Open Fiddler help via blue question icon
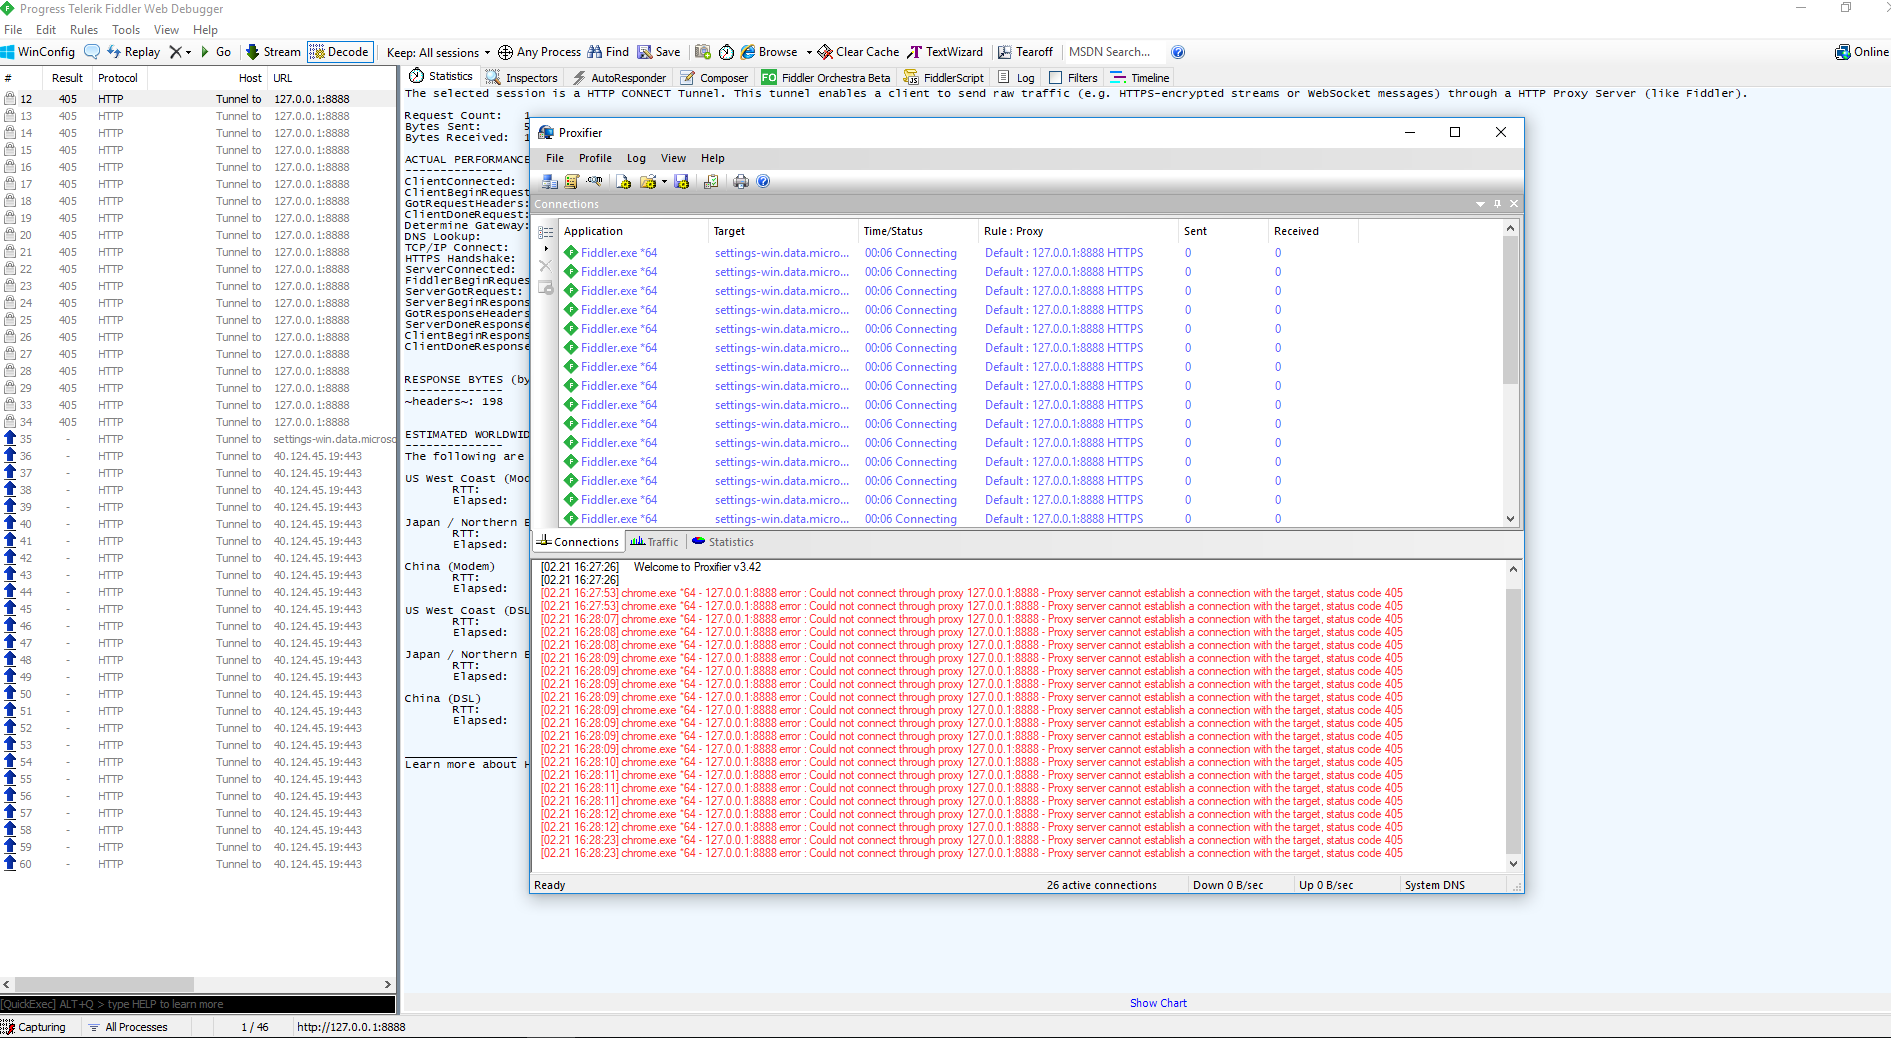Screen dimensions: 1891x1038 pos(1178,52)
